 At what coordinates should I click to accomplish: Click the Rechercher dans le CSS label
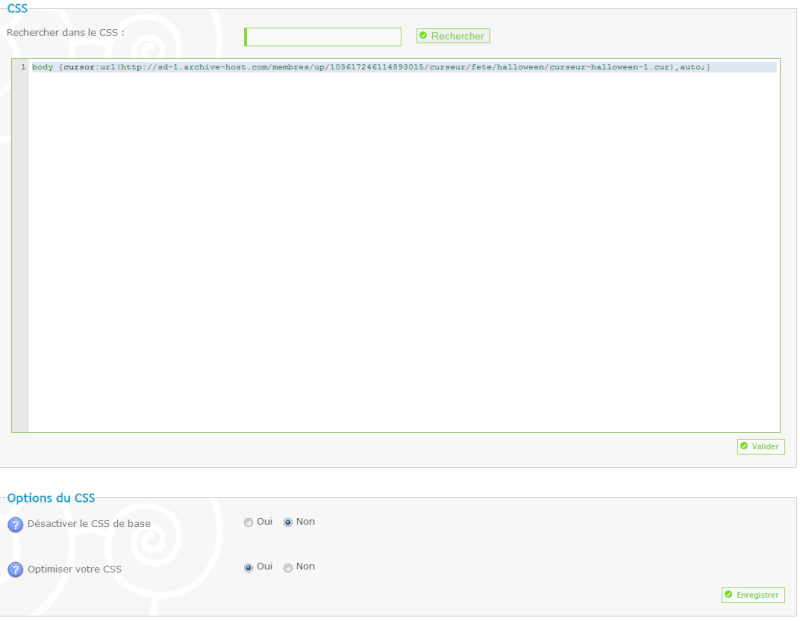click(65, 33)
